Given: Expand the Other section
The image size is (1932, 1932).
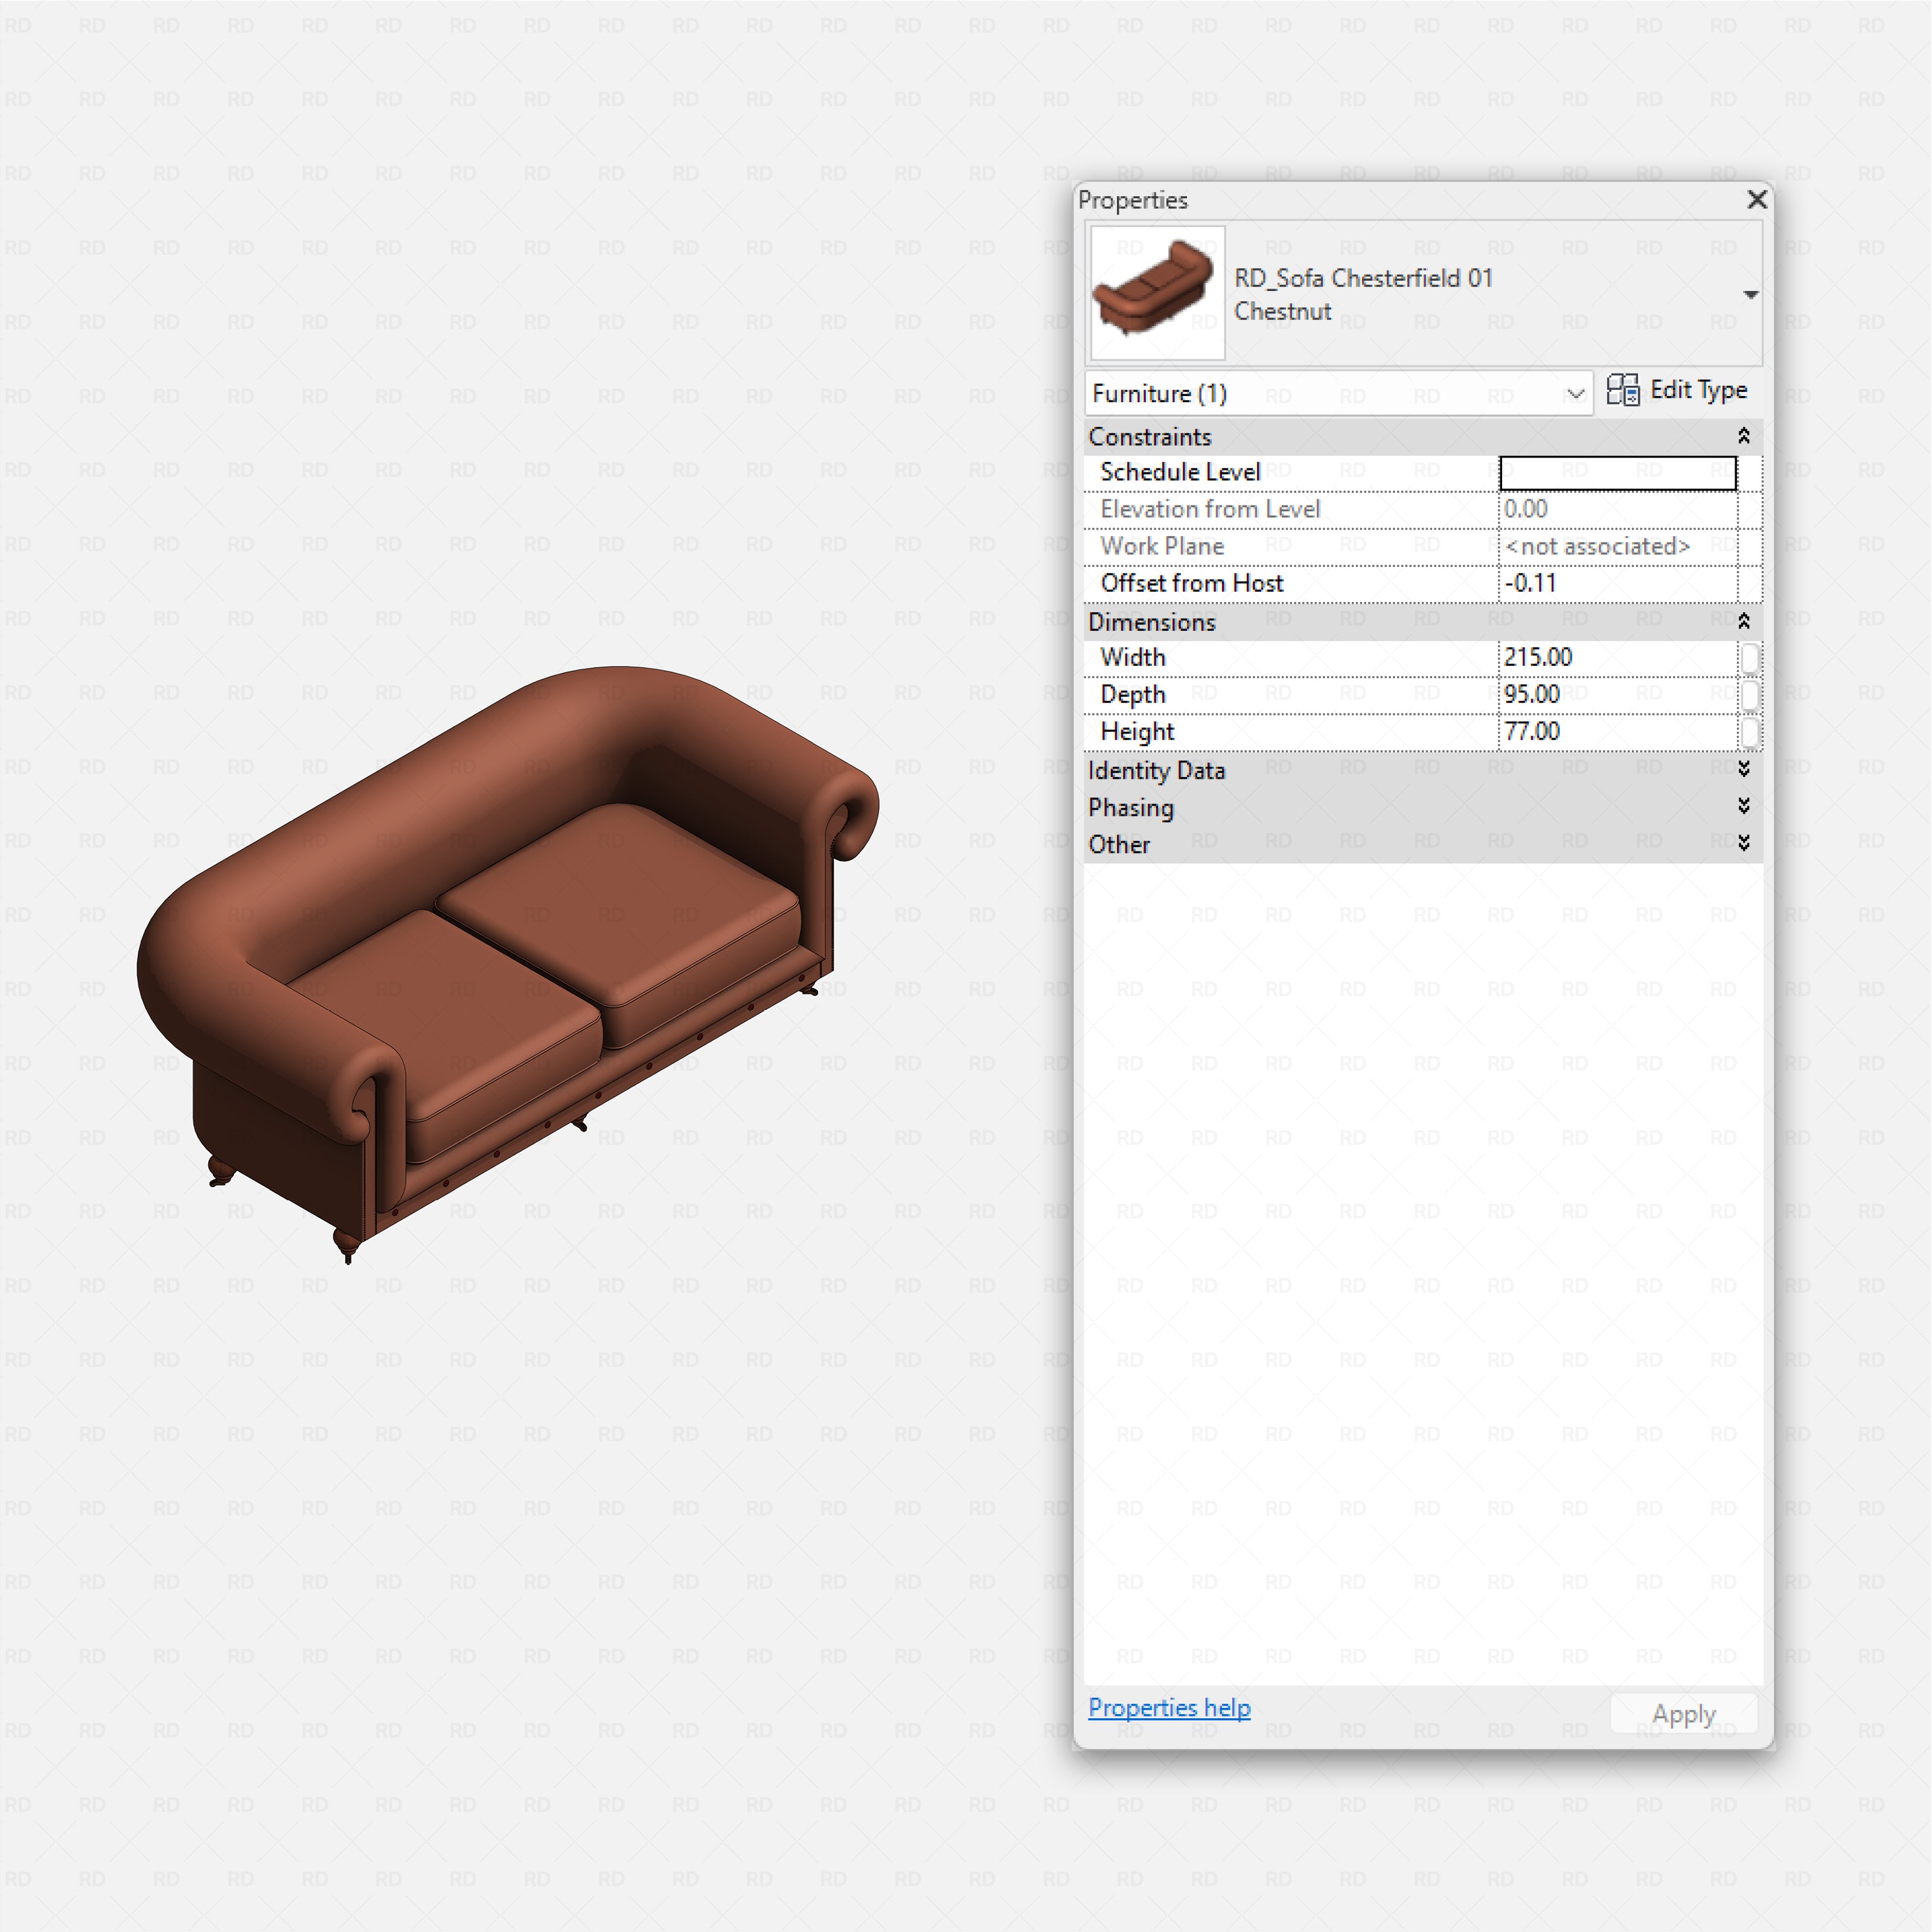Looking at the screenshot, I should coord(1744,843).
